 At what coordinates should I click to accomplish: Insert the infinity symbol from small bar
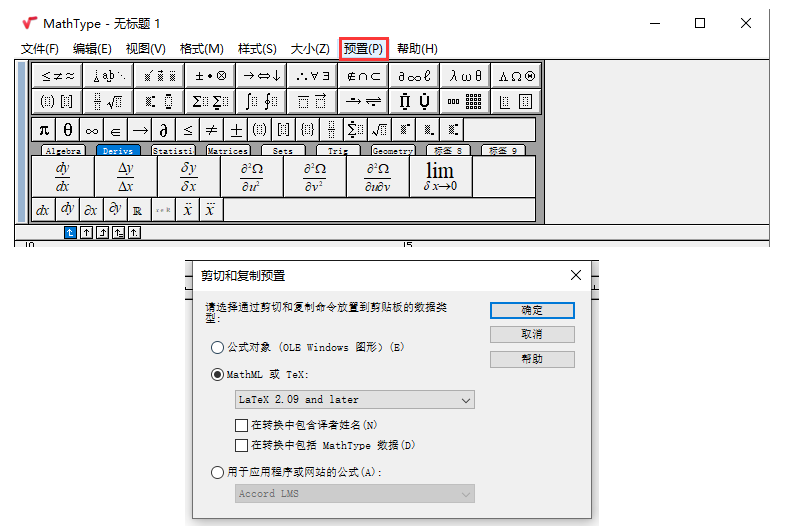[92, 130]
